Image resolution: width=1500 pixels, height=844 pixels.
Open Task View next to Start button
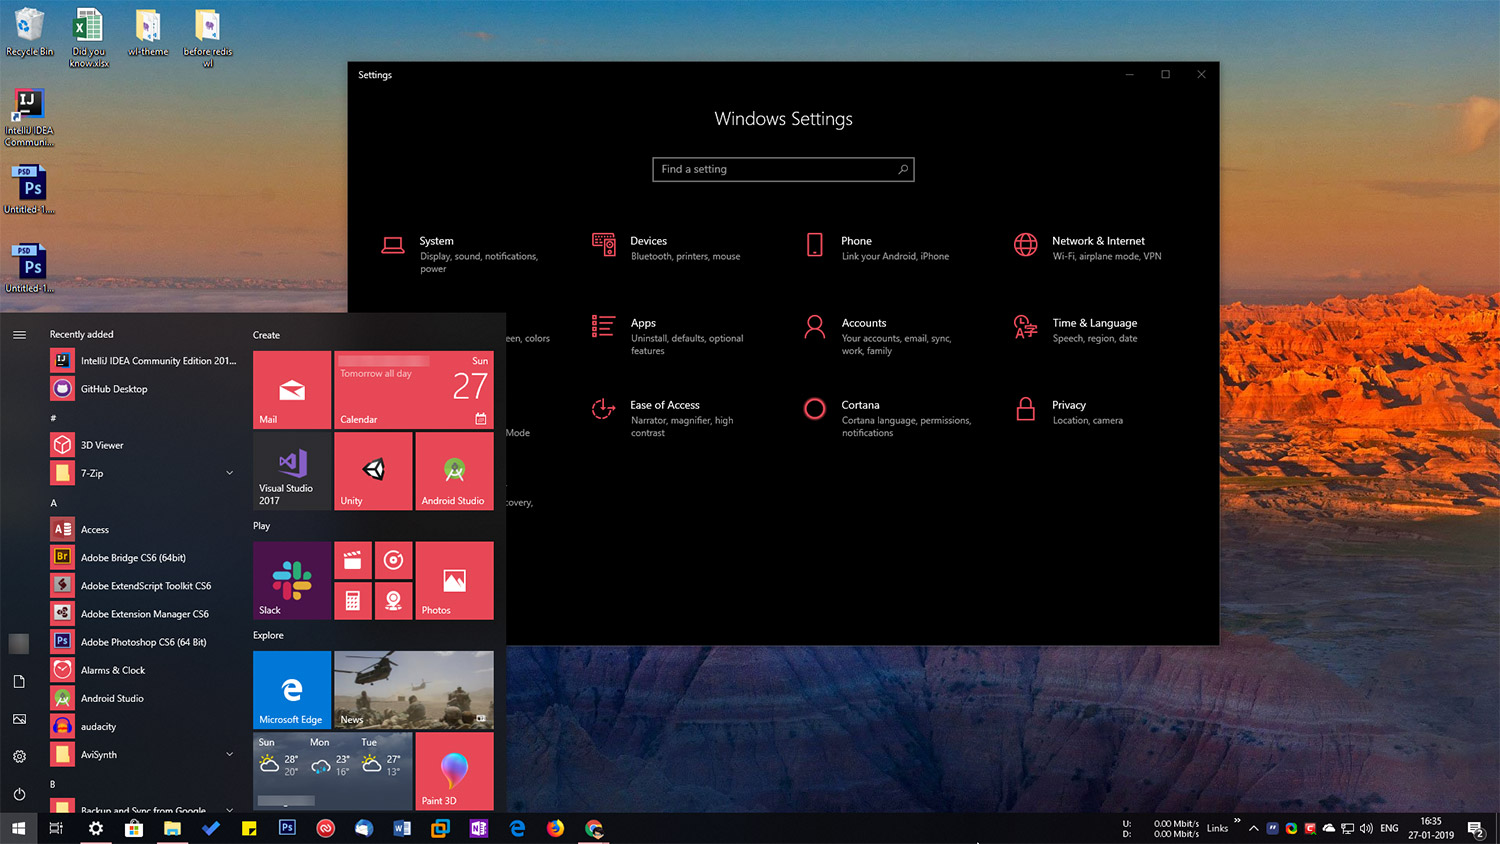click(56, 828)
